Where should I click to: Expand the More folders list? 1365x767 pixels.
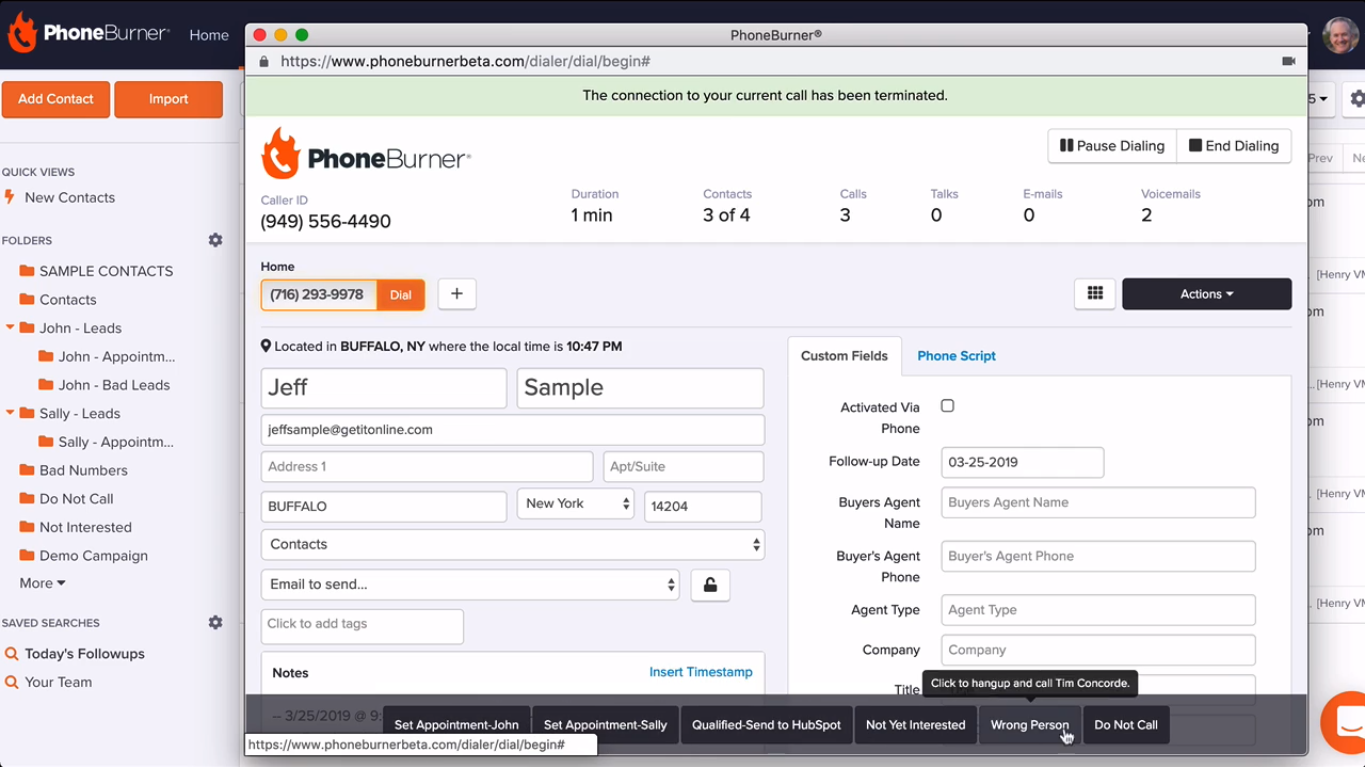(42, 583)
